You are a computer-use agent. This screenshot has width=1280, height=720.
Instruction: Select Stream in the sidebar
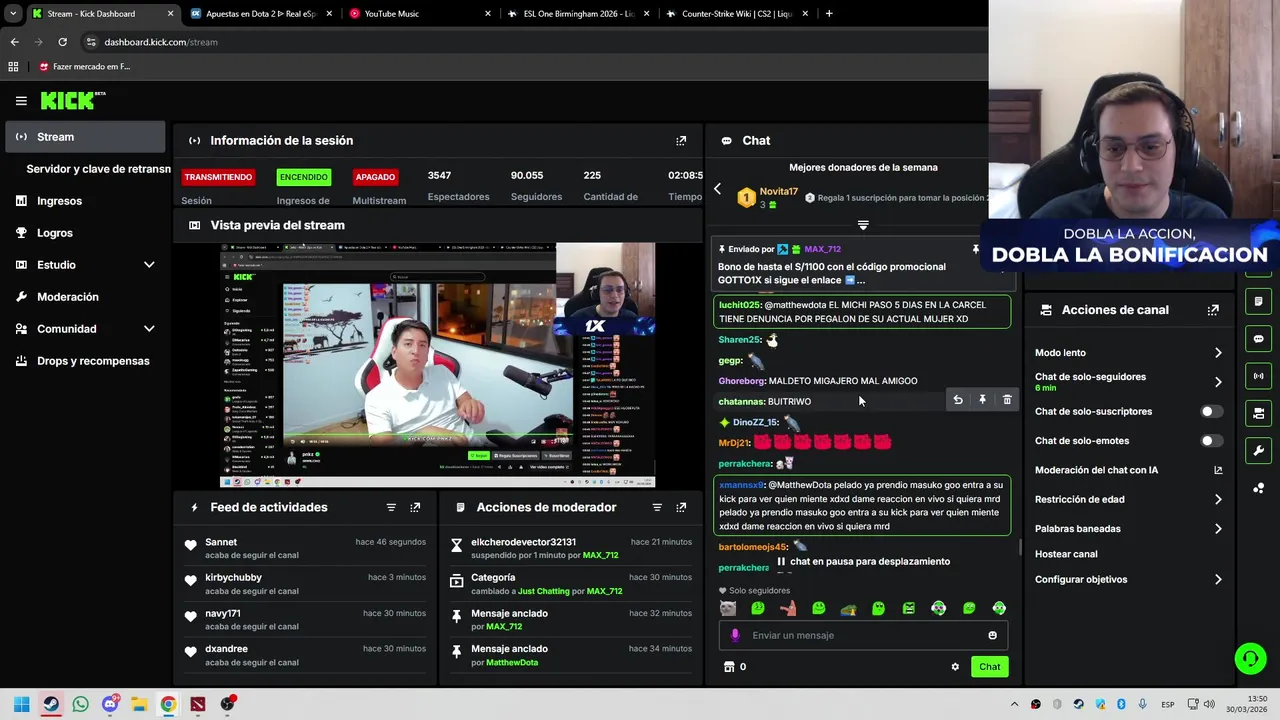coord(85,137)
